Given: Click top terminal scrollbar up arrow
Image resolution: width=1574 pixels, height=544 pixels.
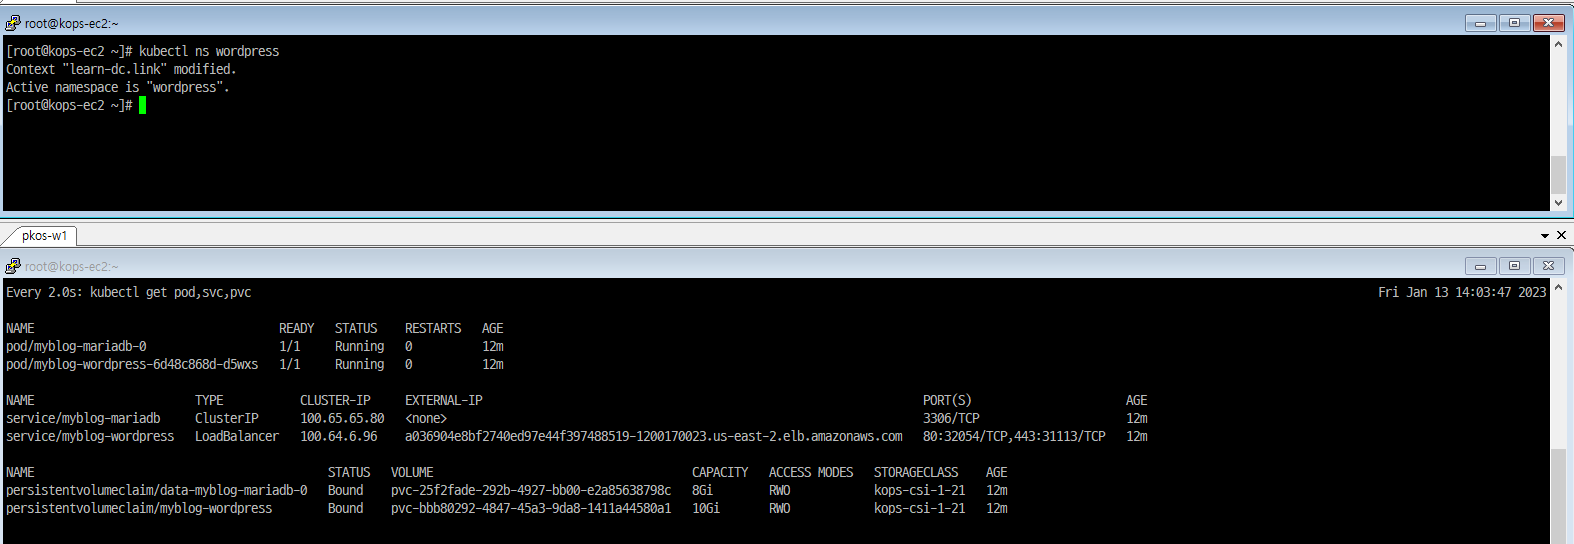Looking at the screenshot, I should coord(1558,44).
